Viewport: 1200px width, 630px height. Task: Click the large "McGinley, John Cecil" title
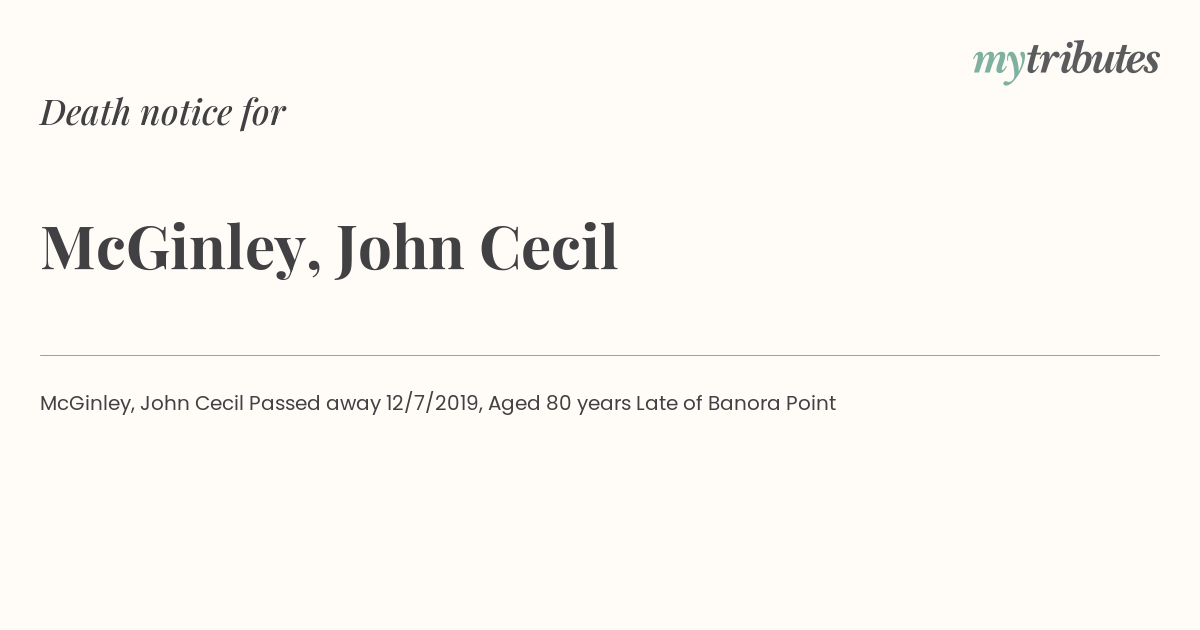point(329,247)
